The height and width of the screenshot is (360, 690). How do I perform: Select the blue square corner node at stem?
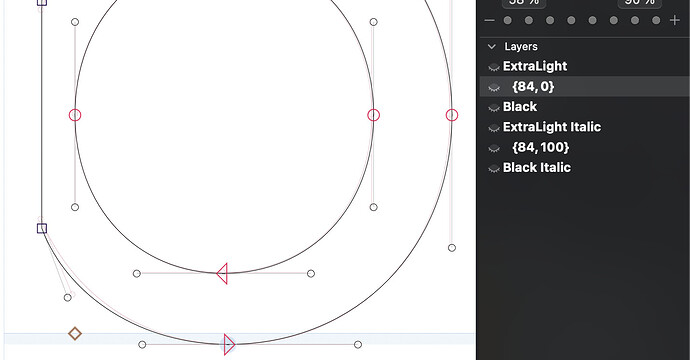42,228
